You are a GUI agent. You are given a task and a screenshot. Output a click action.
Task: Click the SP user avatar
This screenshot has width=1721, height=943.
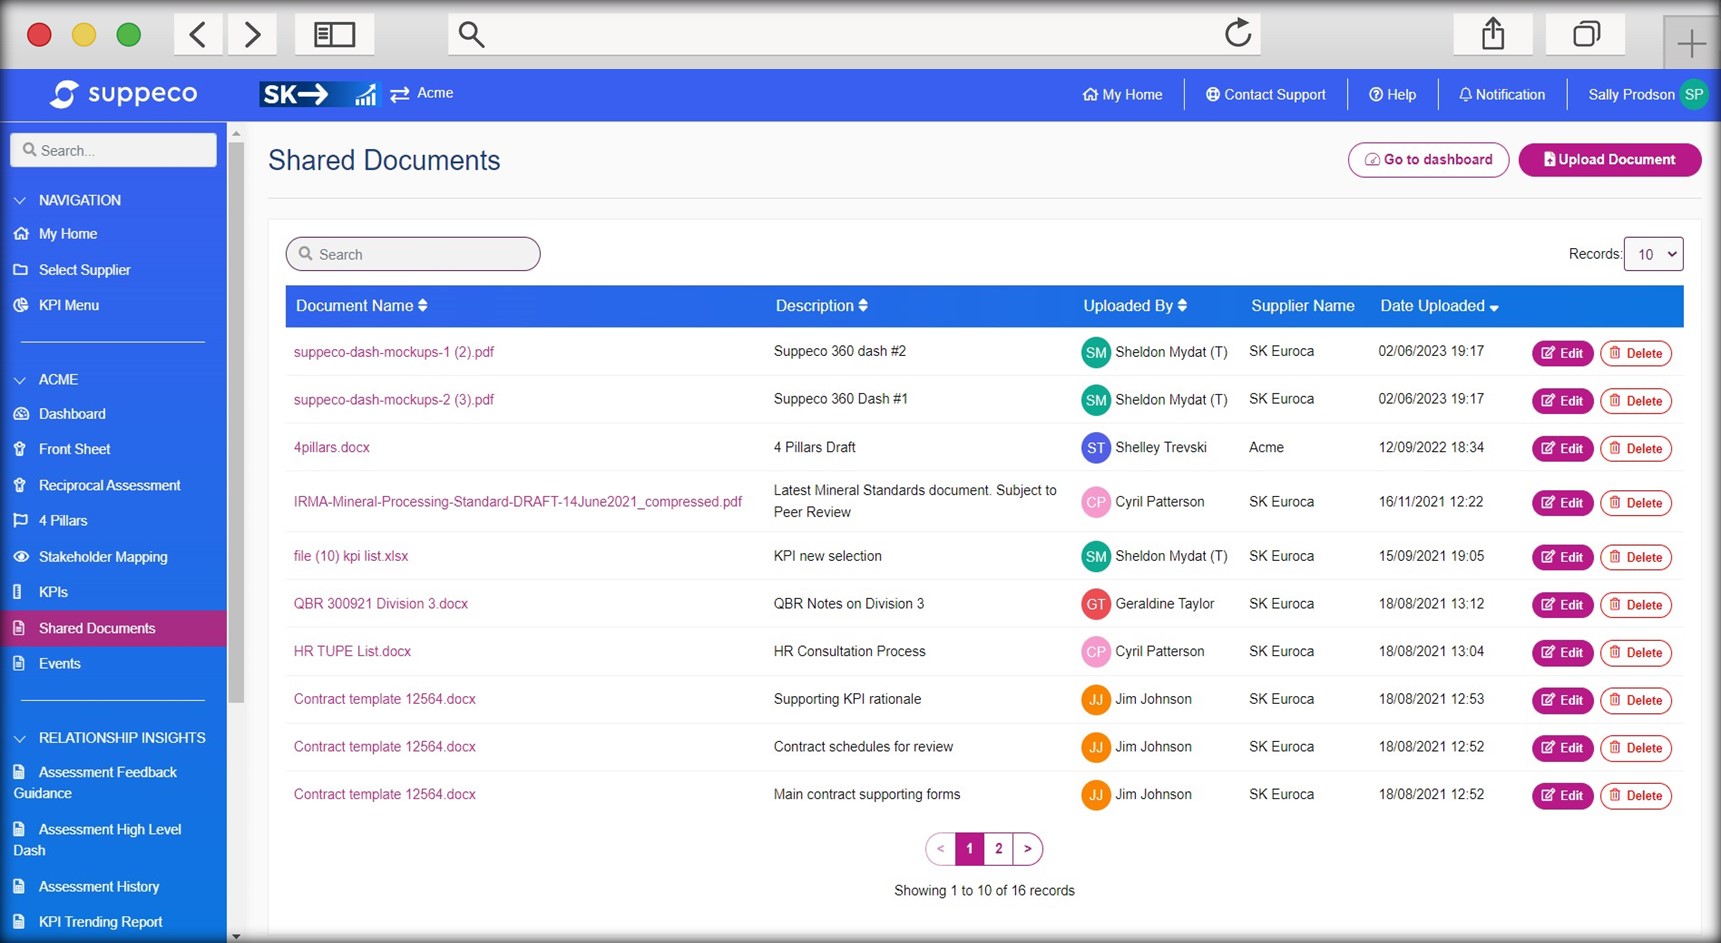pos(1693,95)
